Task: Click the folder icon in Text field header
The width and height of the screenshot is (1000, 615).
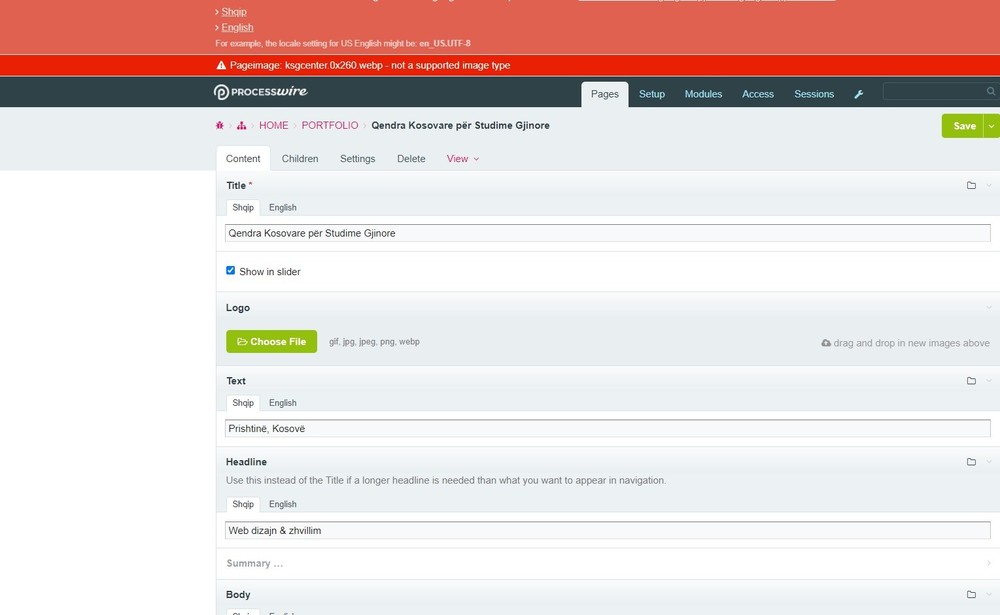Action: click(x=971, y=381)
